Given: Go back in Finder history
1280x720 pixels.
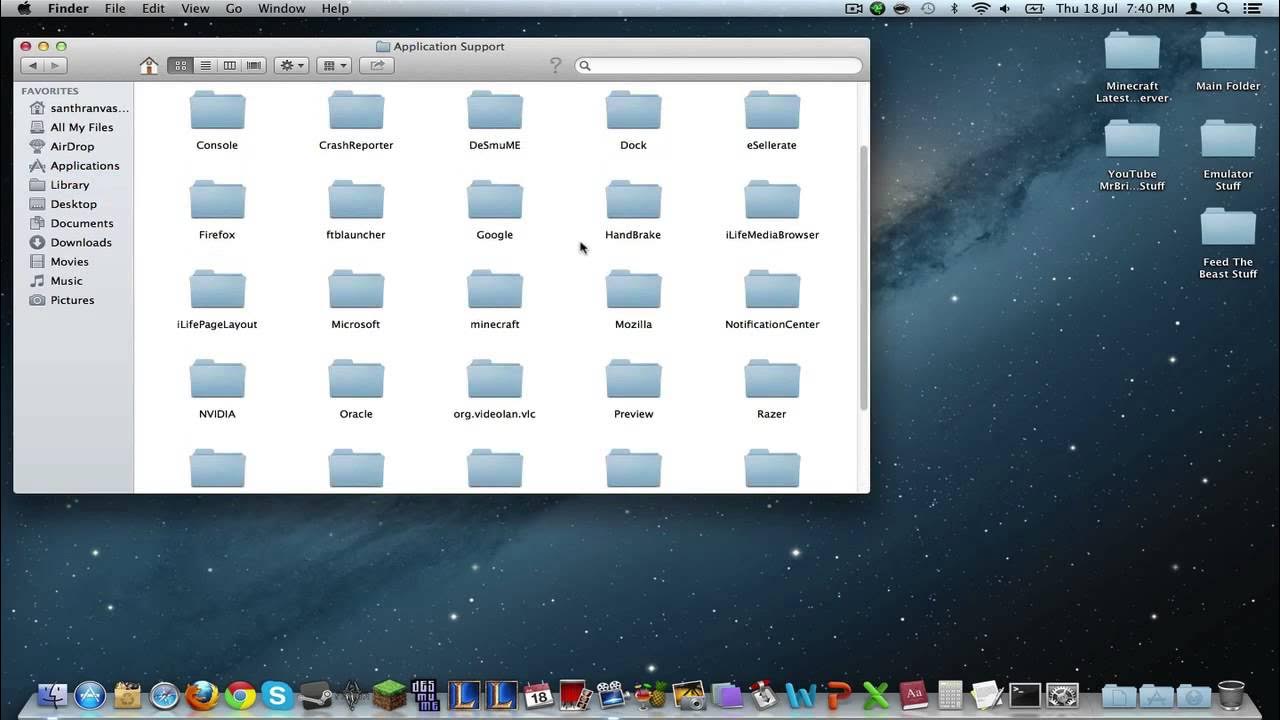Looking at the screenshot, I should 32,65.
